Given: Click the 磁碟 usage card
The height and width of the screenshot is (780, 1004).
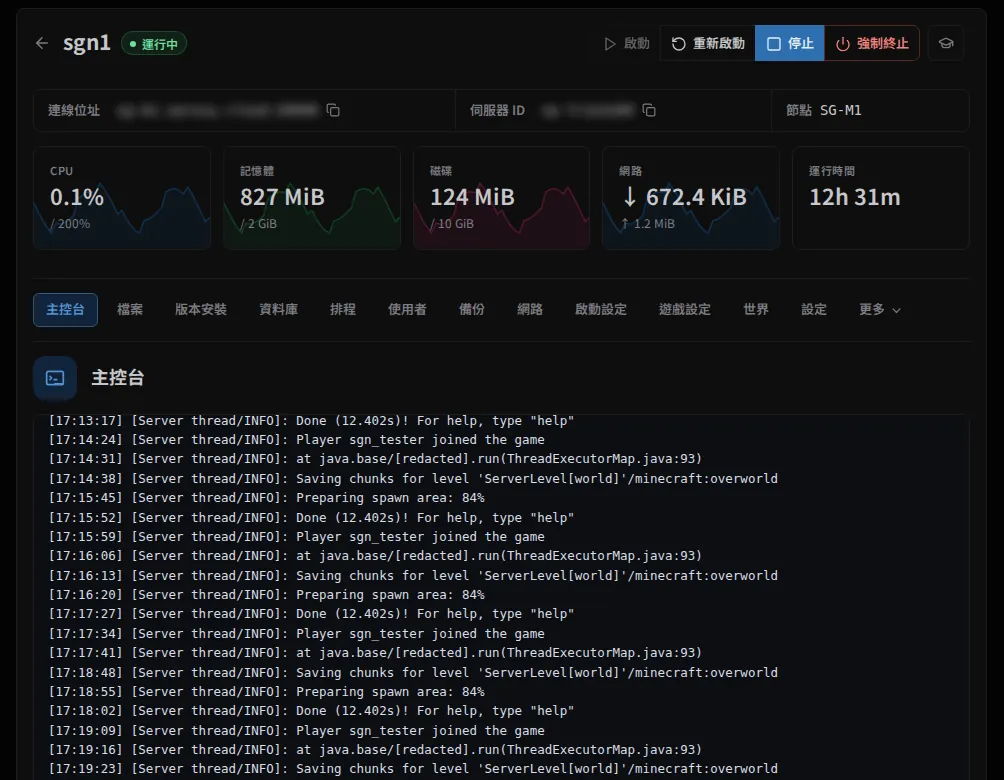Looking at the screenshot, I should pyautogui.click(x=501, y=198).
